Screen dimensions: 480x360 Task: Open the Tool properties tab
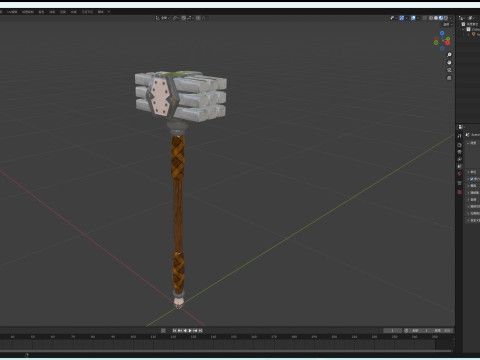(x=459, y=136)
